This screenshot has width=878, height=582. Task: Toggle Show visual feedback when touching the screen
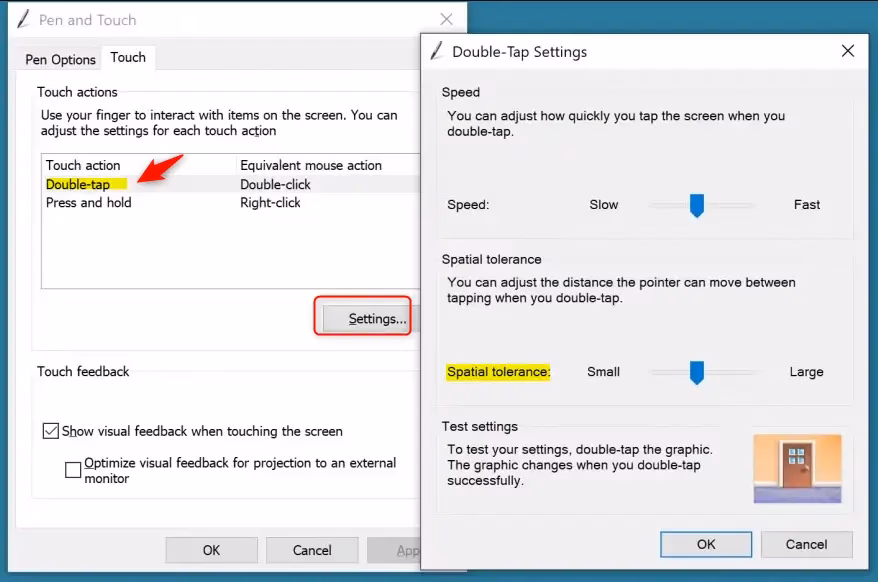click(x=51, y=431)
